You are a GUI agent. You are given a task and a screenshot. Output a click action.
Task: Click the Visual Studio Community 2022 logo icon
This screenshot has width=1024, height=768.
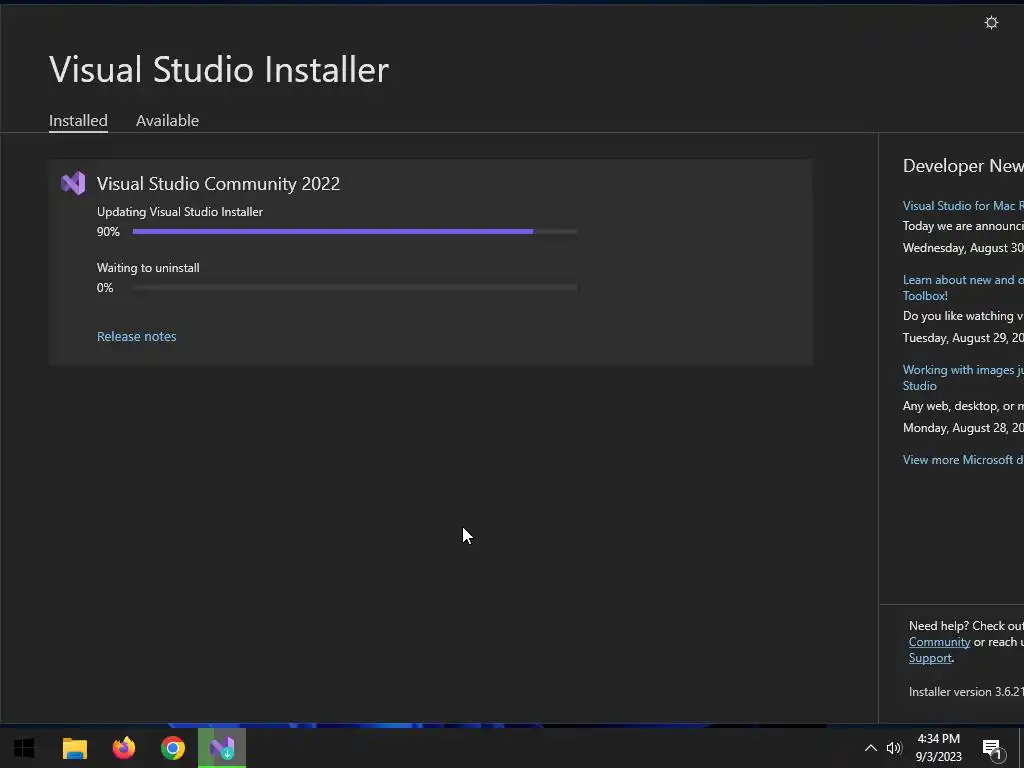point(73,184)
